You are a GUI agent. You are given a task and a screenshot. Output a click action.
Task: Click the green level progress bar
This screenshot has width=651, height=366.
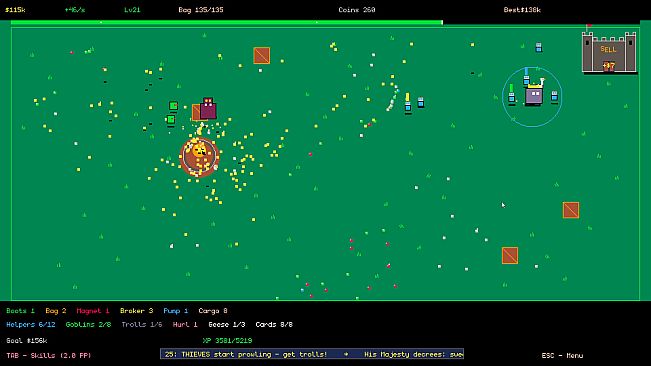tap(226, 22)
